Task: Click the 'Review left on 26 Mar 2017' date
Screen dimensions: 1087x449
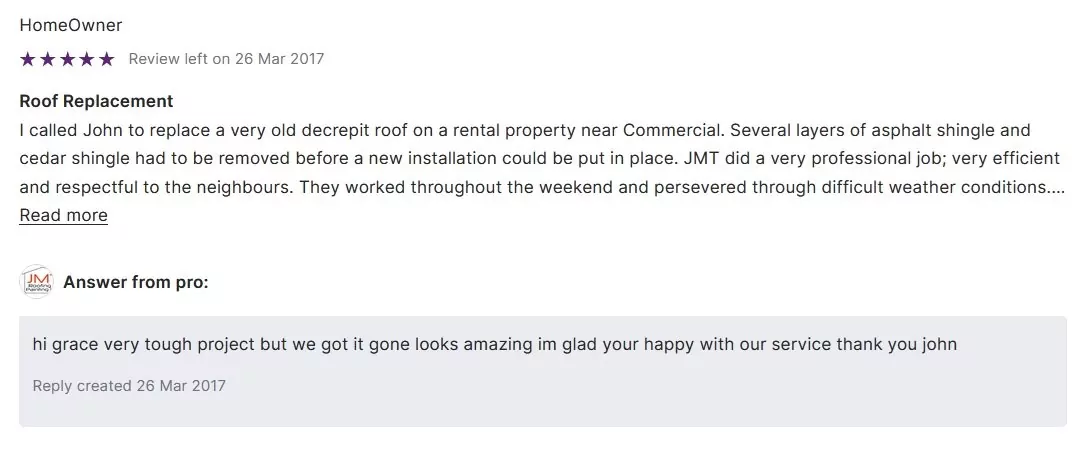Action: [226, 59]
